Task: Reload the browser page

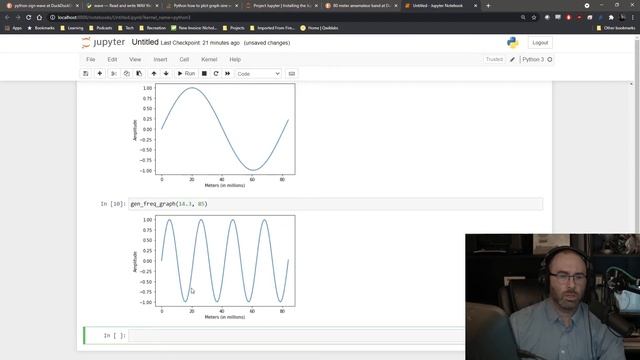Action: tap(29, 18)
